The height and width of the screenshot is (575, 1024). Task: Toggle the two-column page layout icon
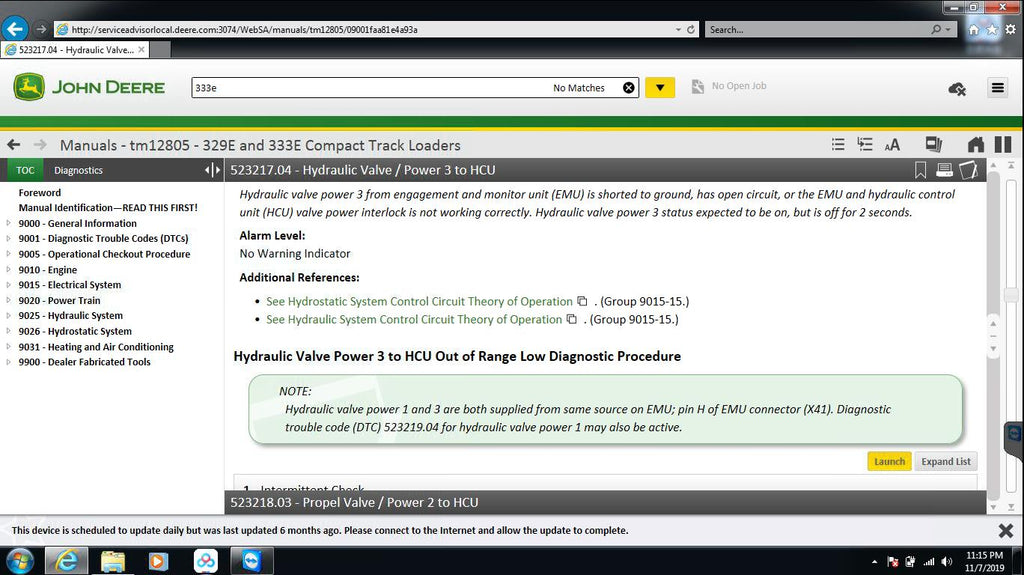[1002, 145]
